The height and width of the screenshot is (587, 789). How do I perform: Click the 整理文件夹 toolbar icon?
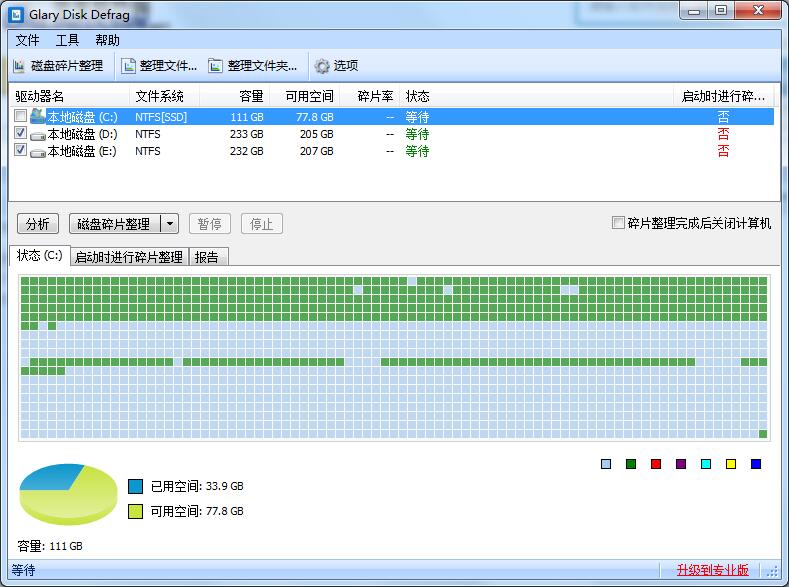pos(215,66)
